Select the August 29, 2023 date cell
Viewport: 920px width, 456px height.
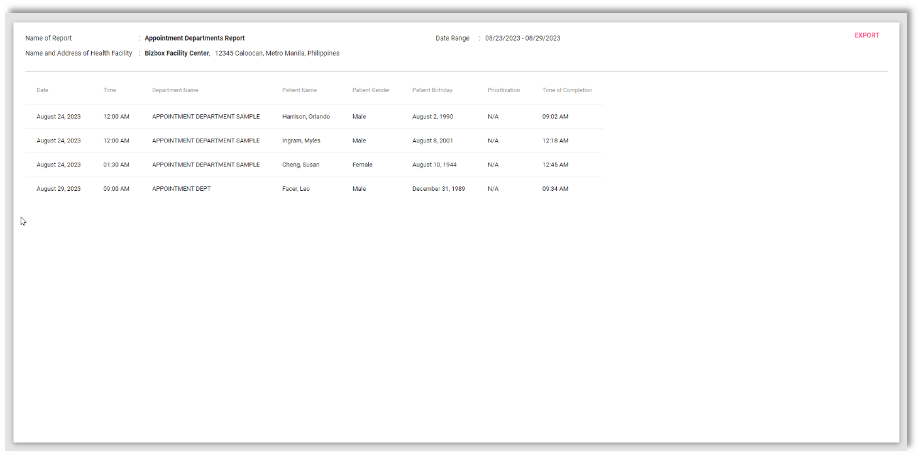click(58, 189)
